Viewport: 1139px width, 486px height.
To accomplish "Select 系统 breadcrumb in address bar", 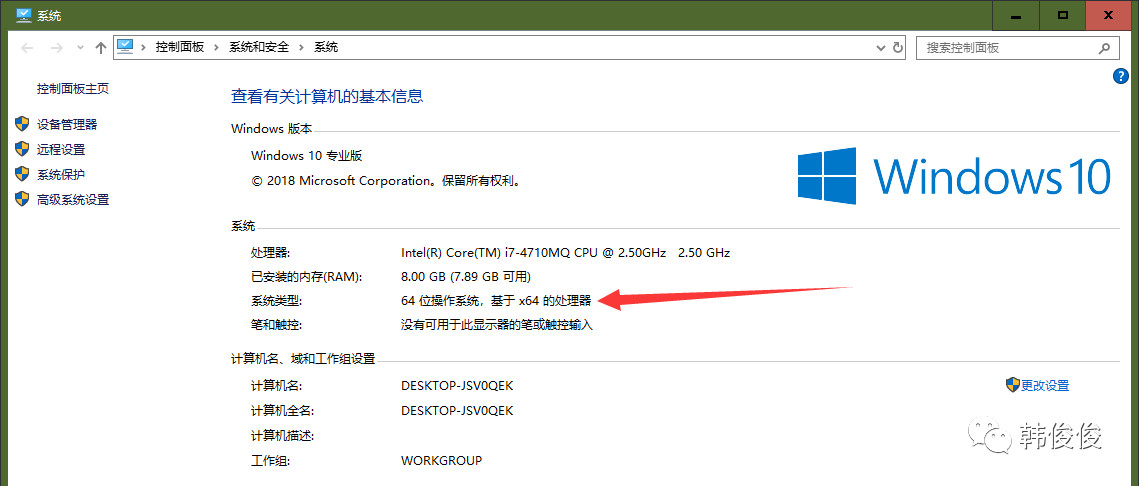I will coord(325,47).
